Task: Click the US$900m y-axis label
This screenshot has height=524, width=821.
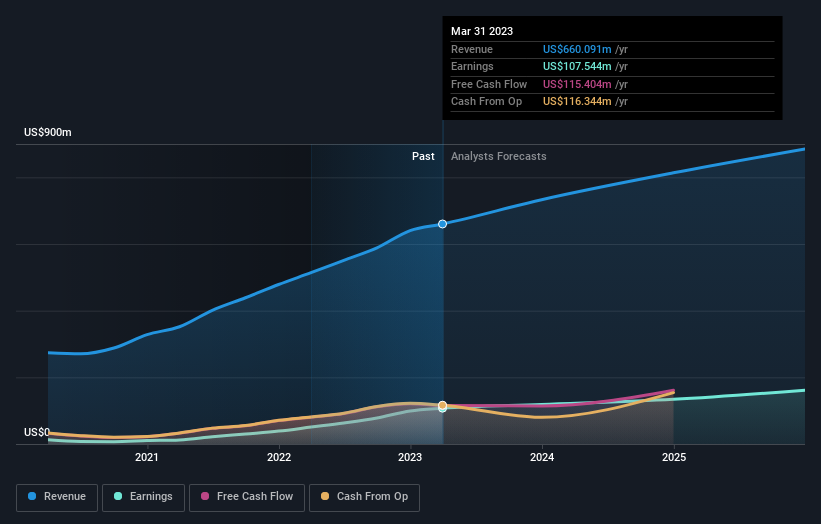Action: [x=48, y=132]
